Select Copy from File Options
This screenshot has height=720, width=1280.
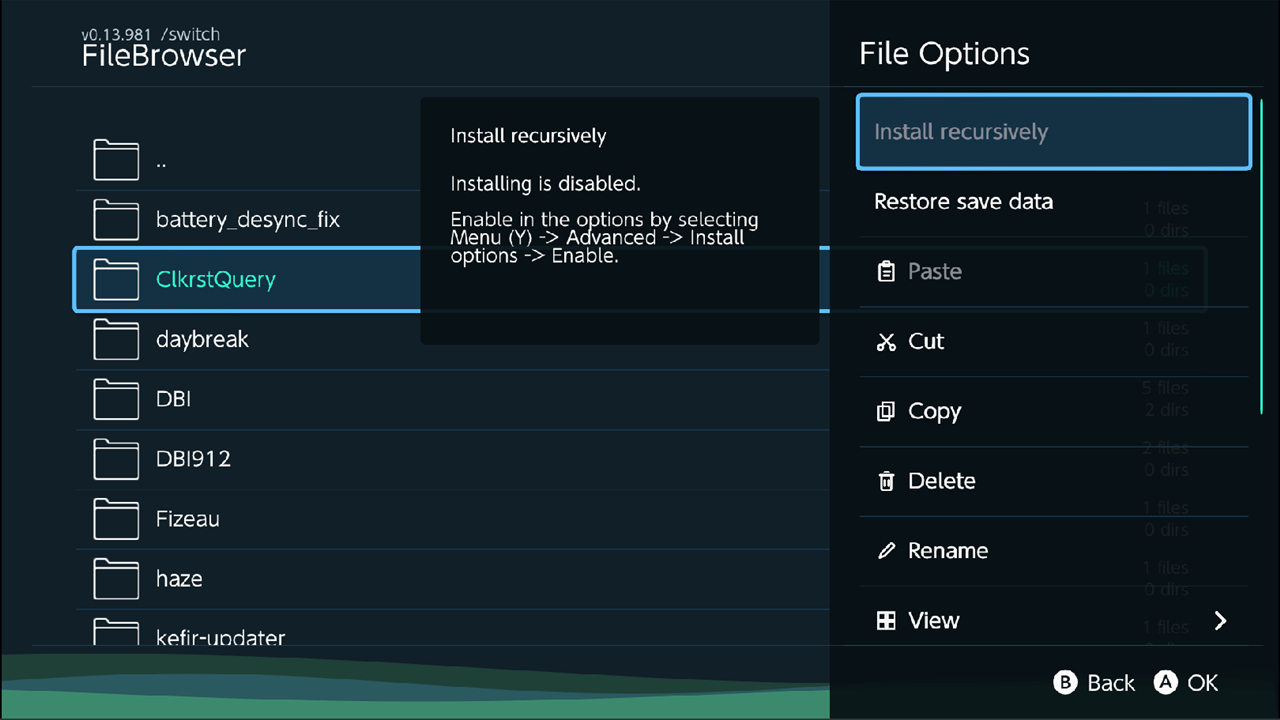[x=1054, y=412]
